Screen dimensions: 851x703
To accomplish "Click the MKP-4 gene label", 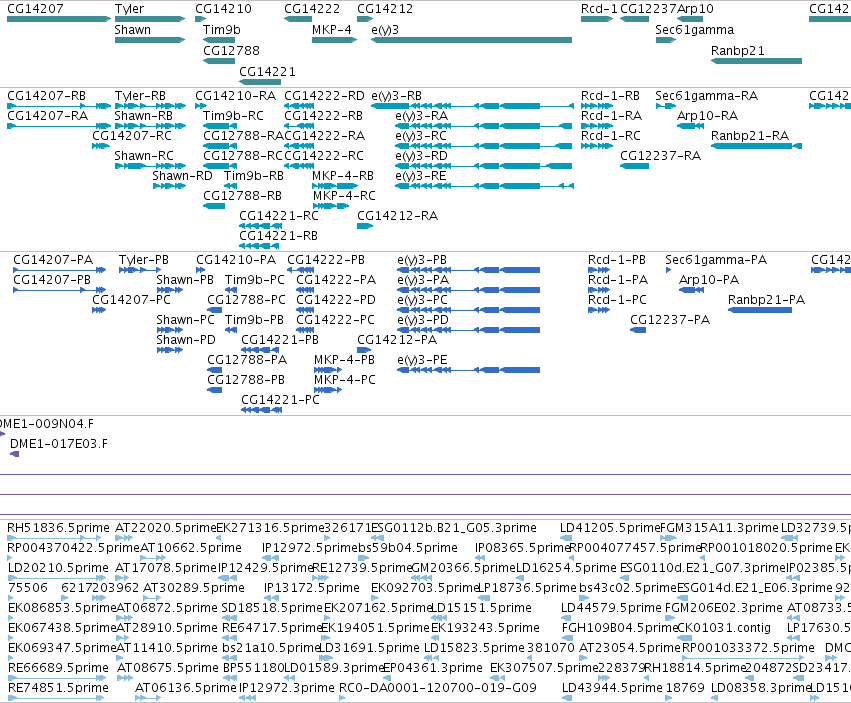I will point(332,30).
